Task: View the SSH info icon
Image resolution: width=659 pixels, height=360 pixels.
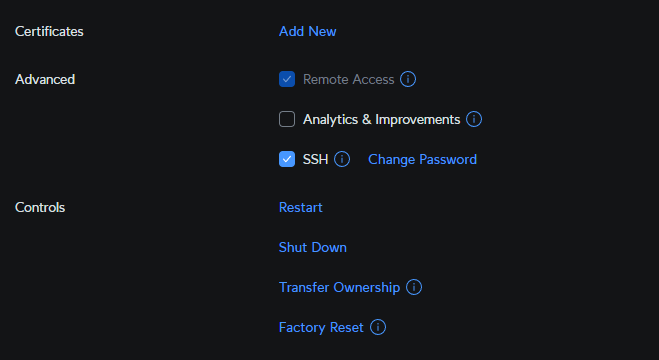Action: (x=342, y=159)
